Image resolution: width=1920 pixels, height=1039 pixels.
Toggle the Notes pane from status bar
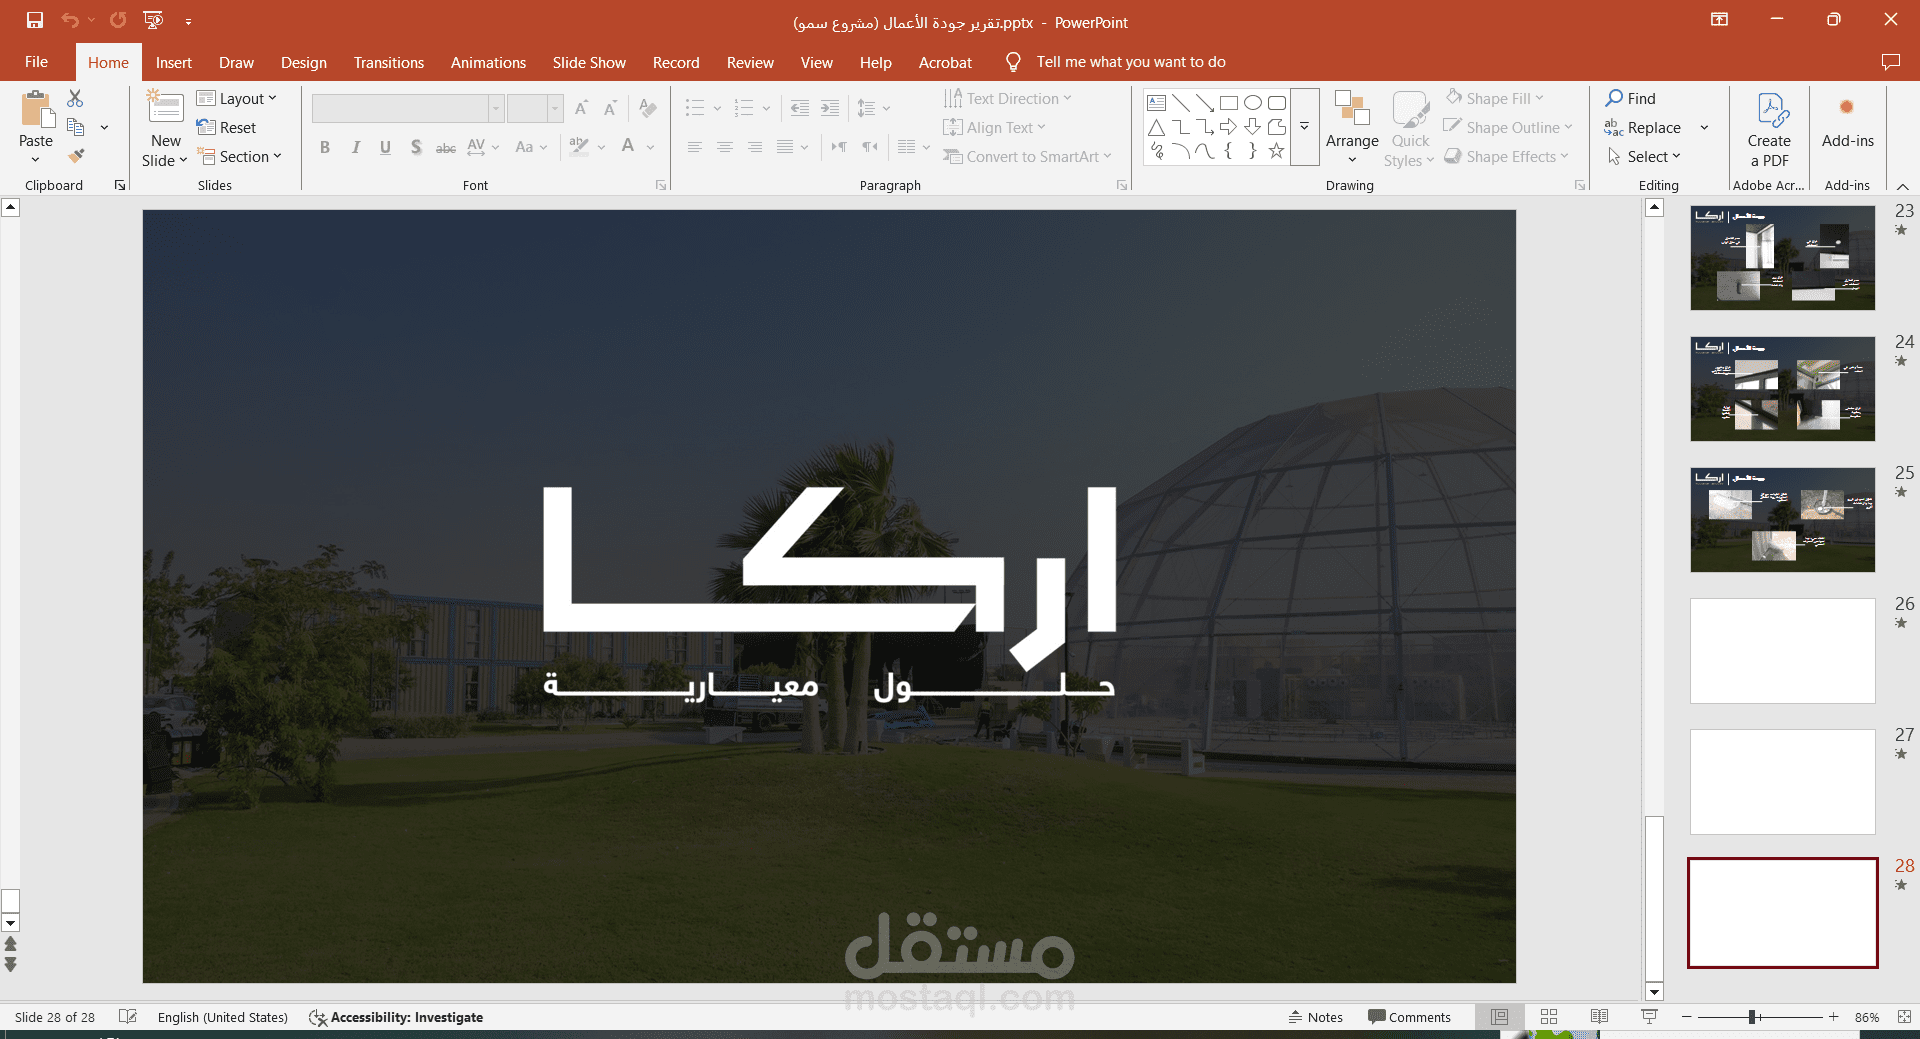[x=1316, y=1017]
